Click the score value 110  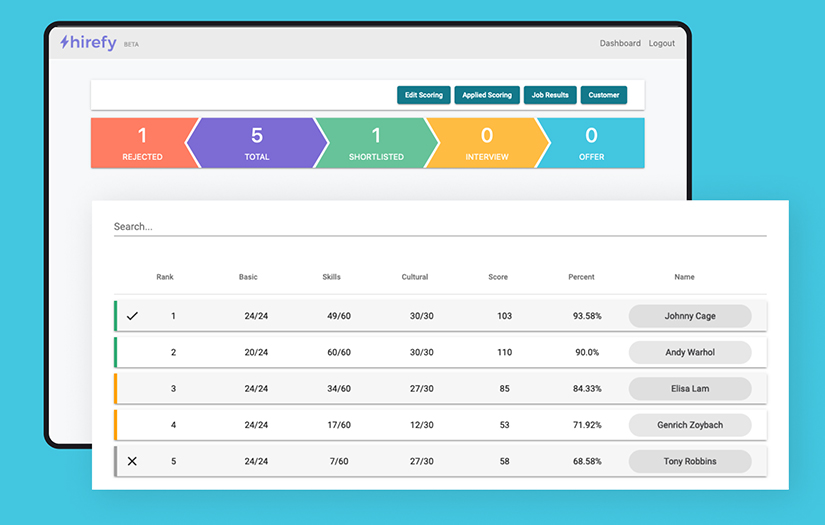coord(504,352)
